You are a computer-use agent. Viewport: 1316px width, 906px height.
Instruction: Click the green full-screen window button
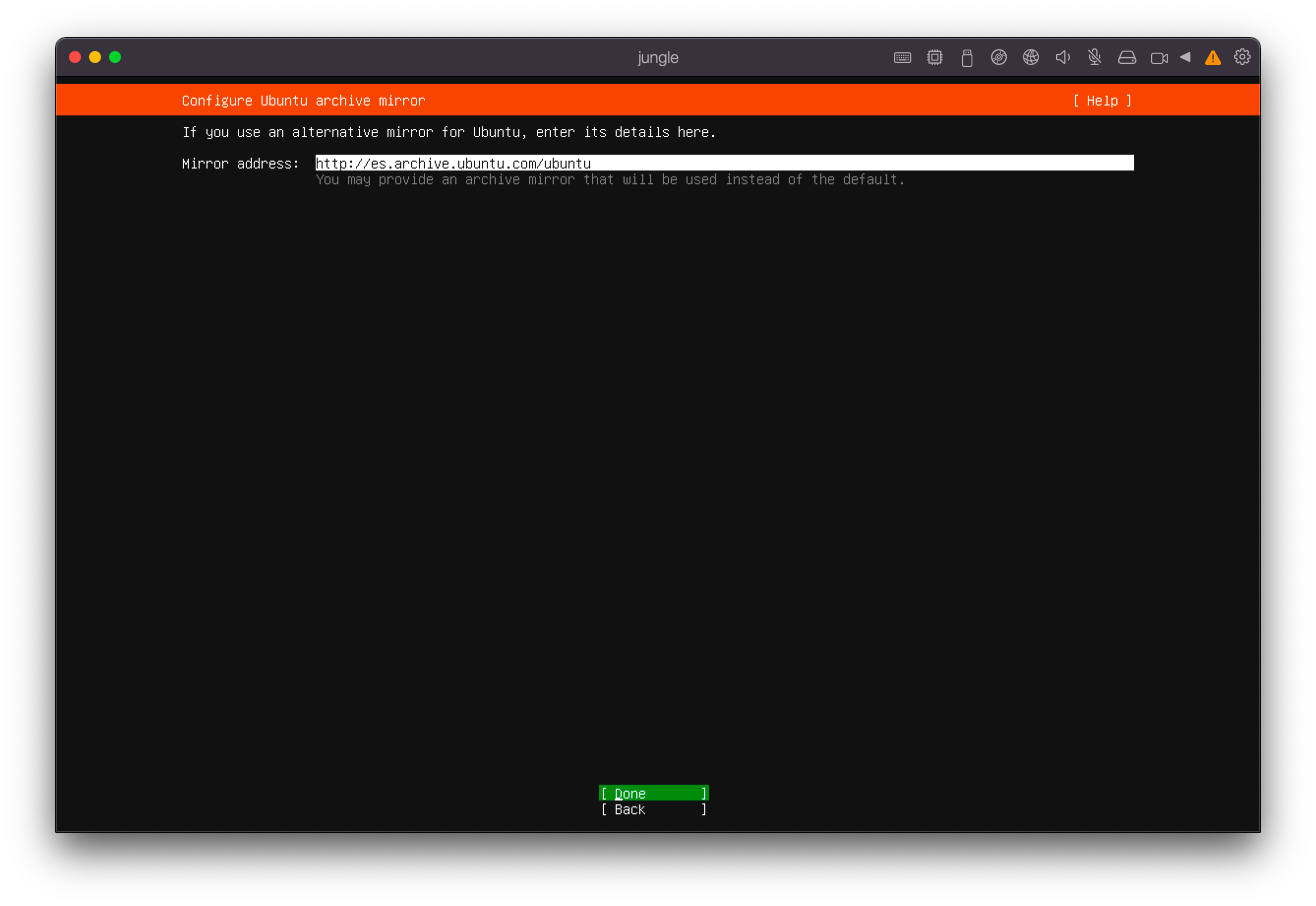click(115, 57)
